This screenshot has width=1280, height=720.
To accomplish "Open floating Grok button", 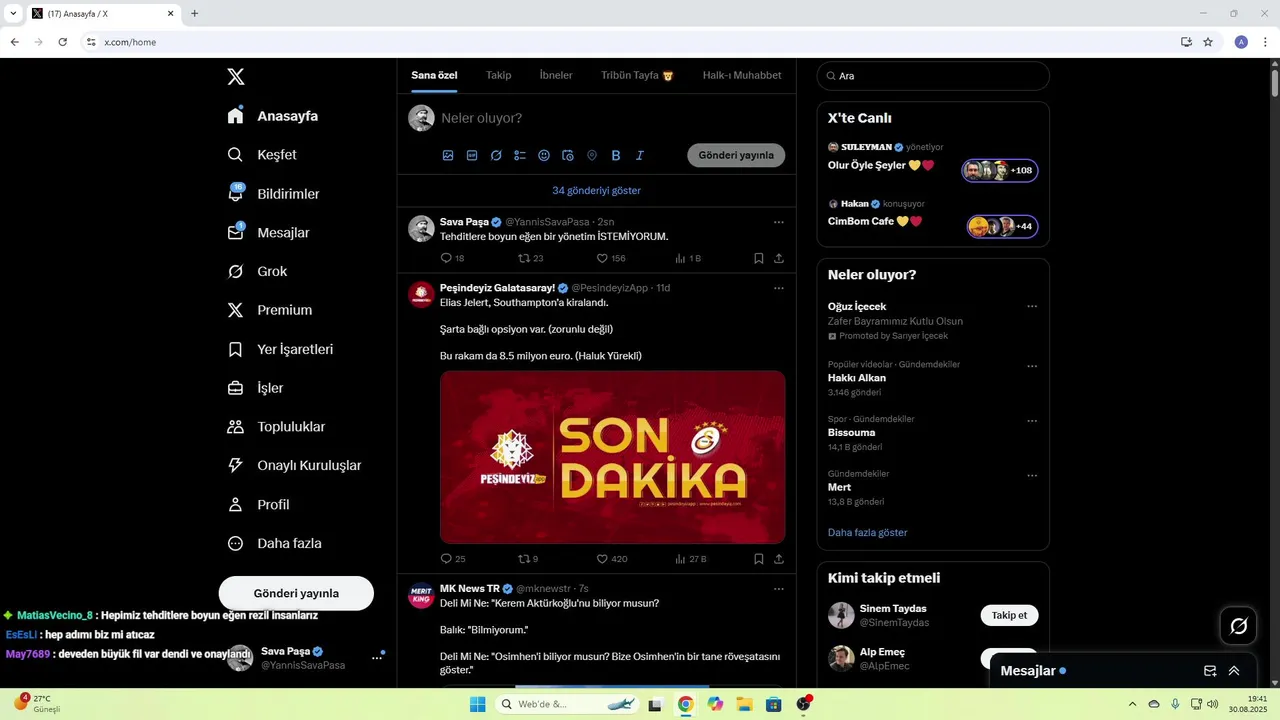I will (x=1238, y=626).
